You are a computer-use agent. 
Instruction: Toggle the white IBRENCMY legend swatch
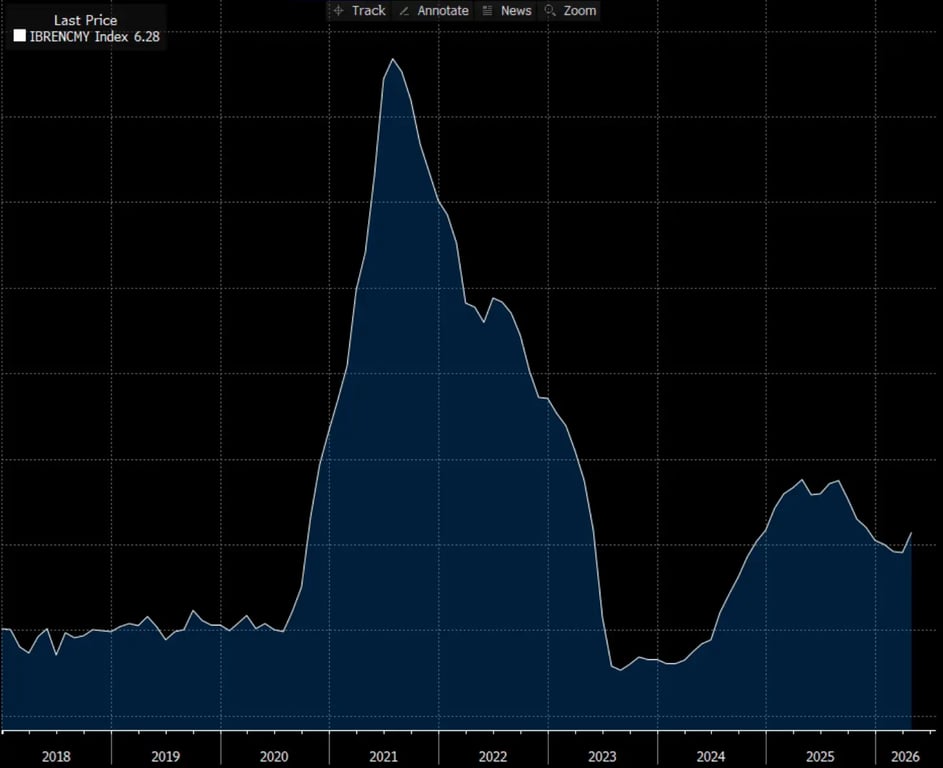[20, 36]
